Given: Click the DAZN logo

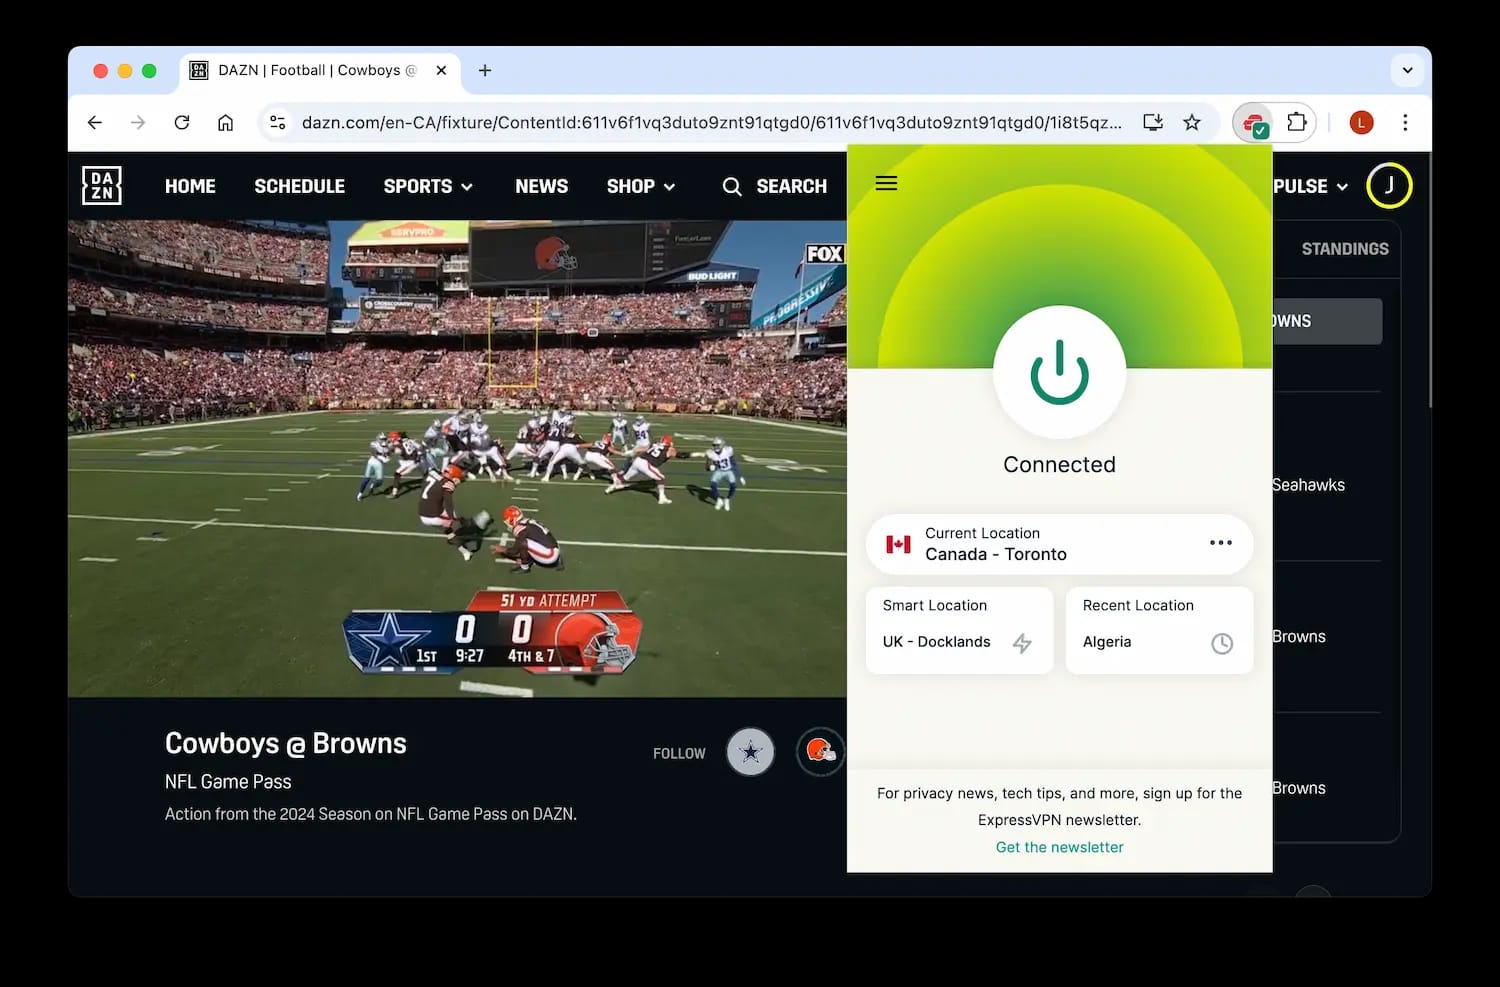Looking at the screenshot, I should (102, 186).
